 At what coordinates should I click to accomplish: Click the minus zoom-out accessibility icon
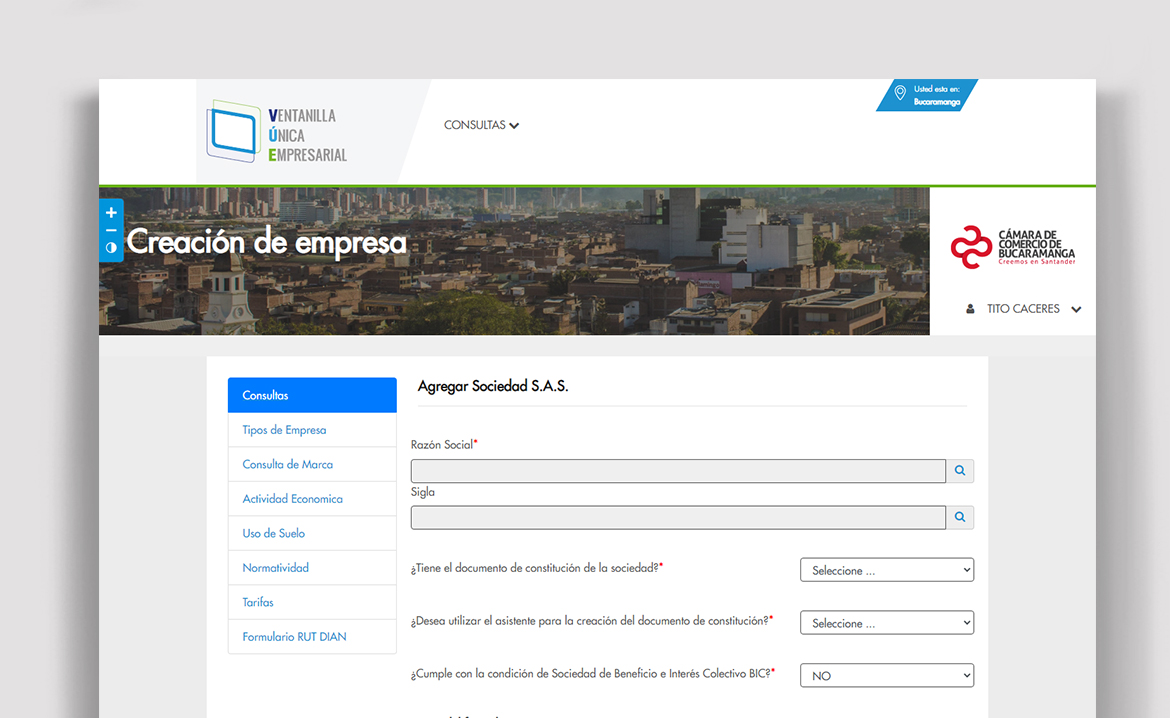pyautogui.click(x=111, y=231)
